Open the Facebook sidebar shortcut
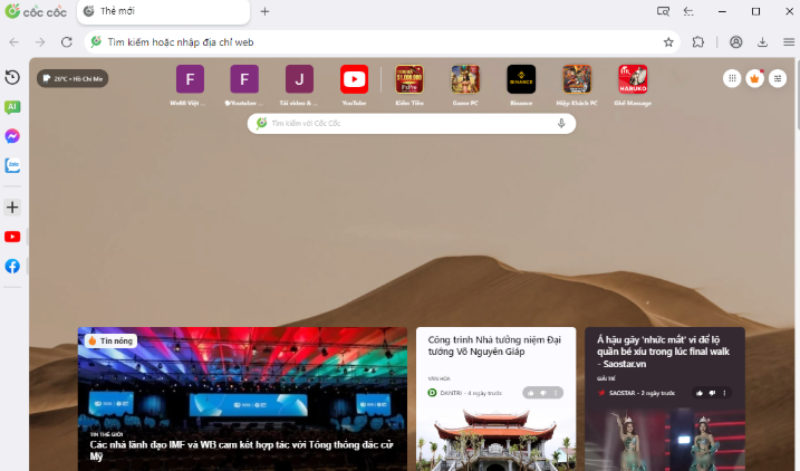800x471 pixels. pyautogui.click(x=12, y=266)
